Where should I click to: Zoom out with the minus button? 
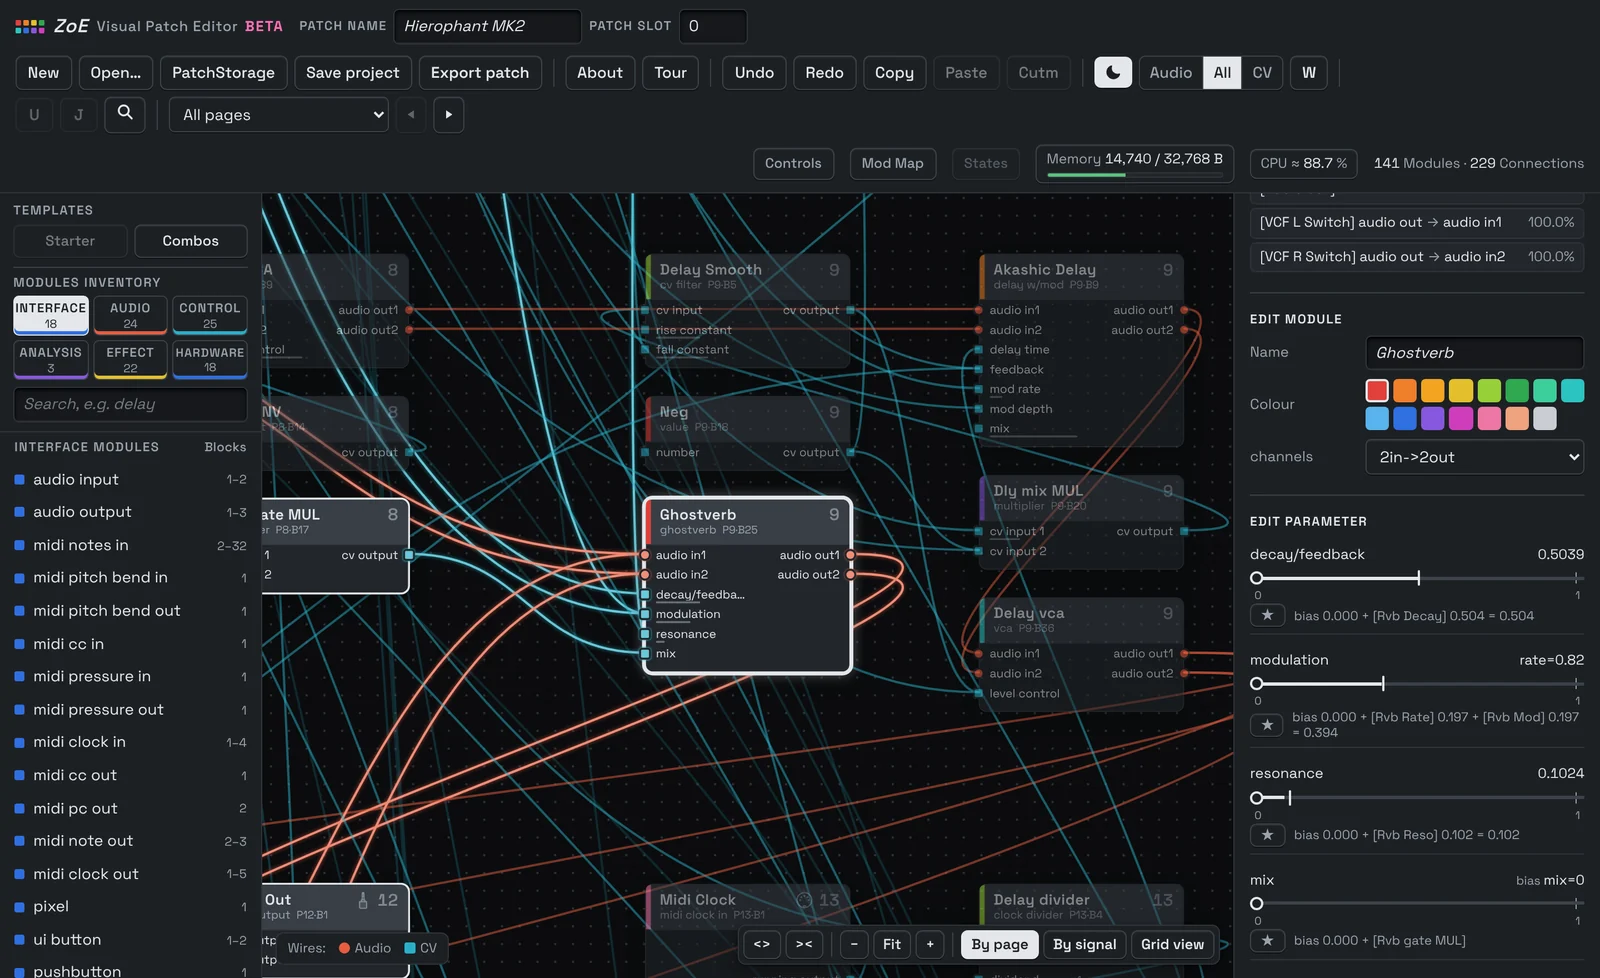click(854, 944)
